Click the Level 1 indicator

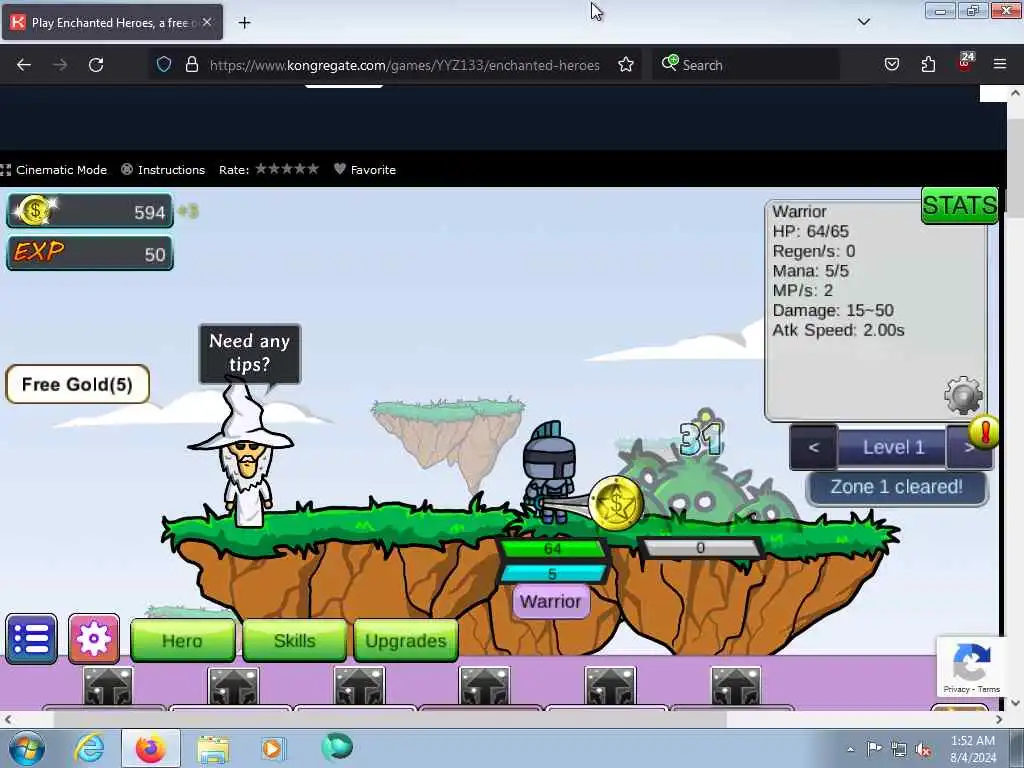pos(892,447)
